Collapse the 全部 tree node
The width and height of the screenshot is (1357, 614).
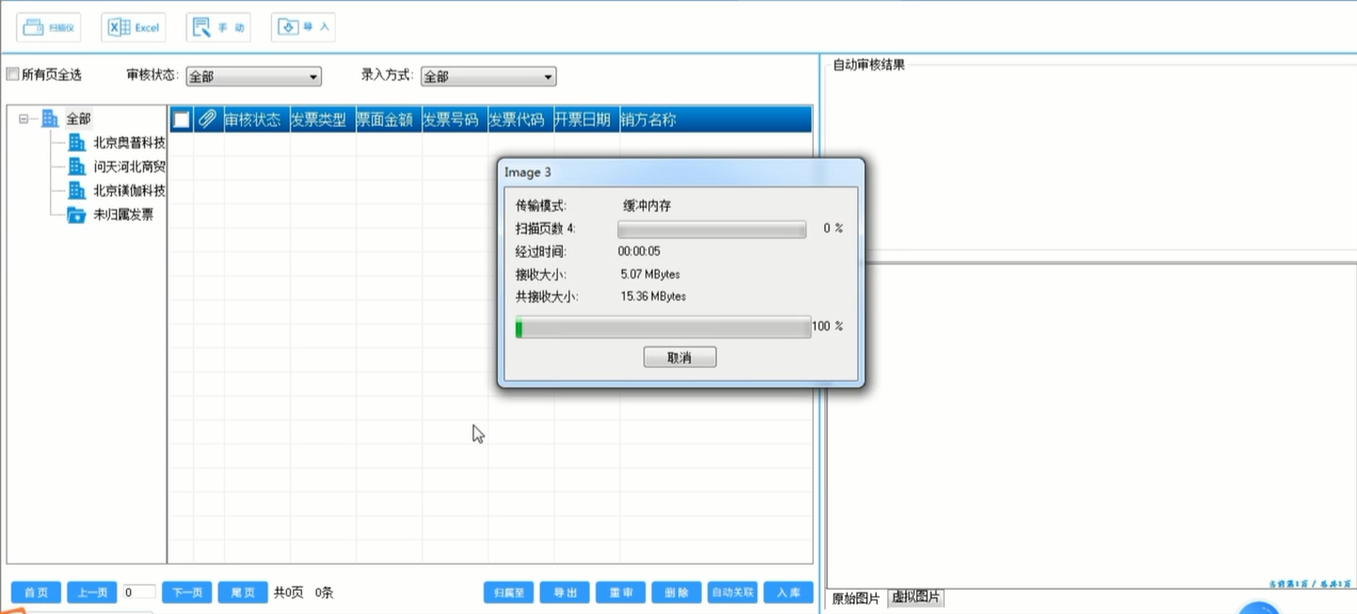coord(23,119)
